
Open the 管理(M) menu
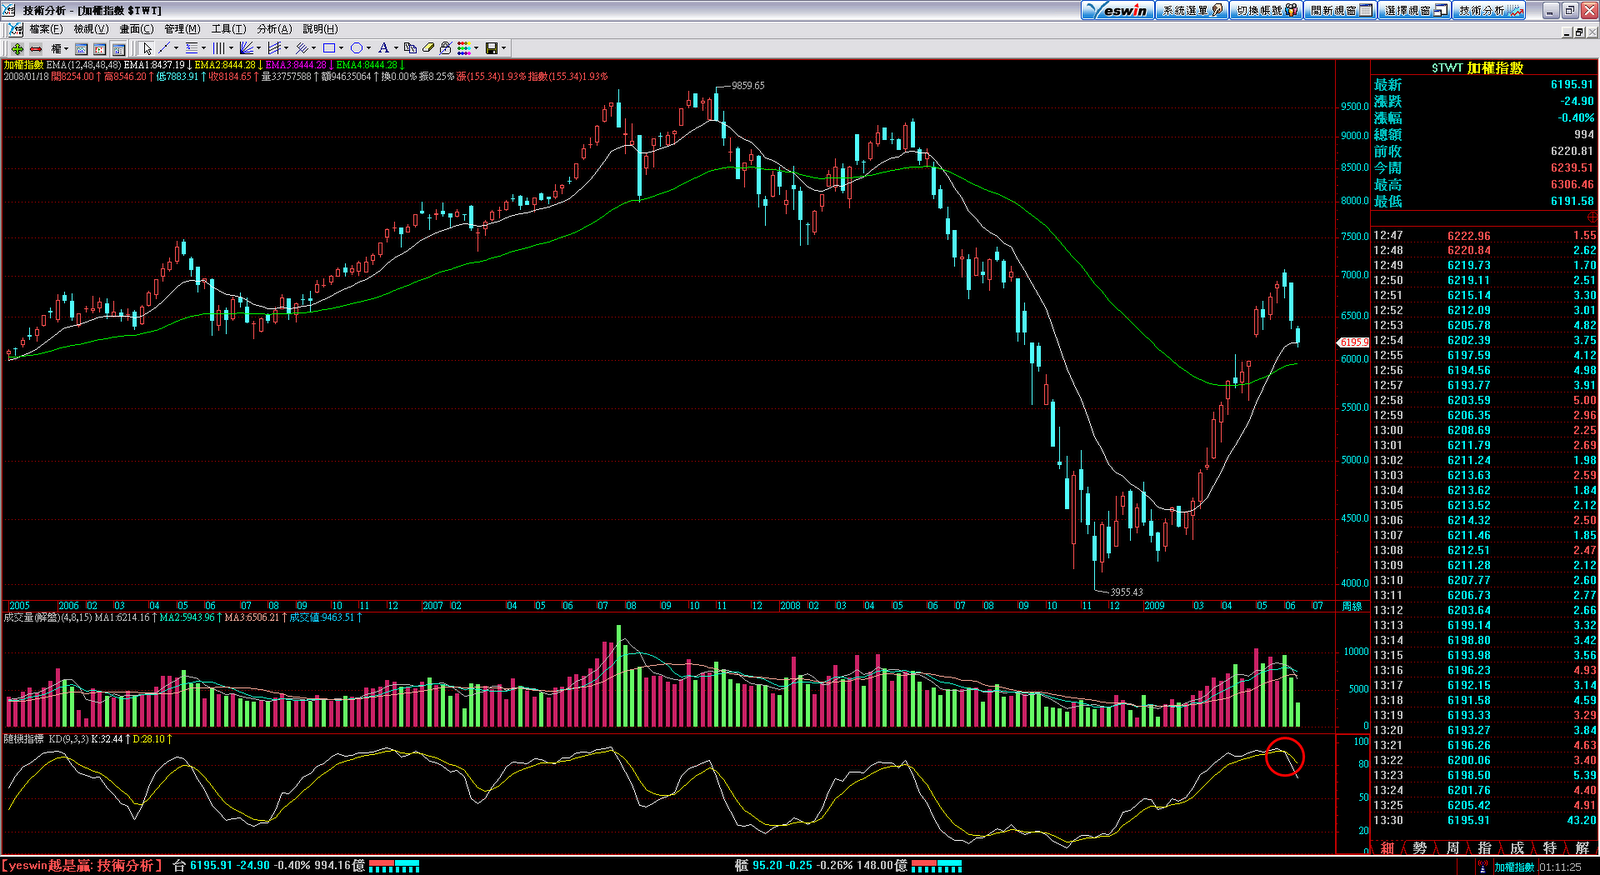click(x=182, y=29)
